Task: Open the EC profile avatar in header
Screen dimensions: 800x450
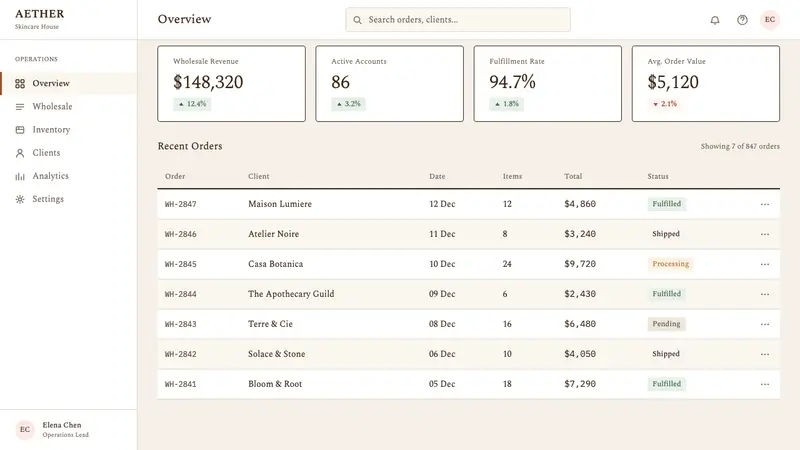Action: [769, 20]
